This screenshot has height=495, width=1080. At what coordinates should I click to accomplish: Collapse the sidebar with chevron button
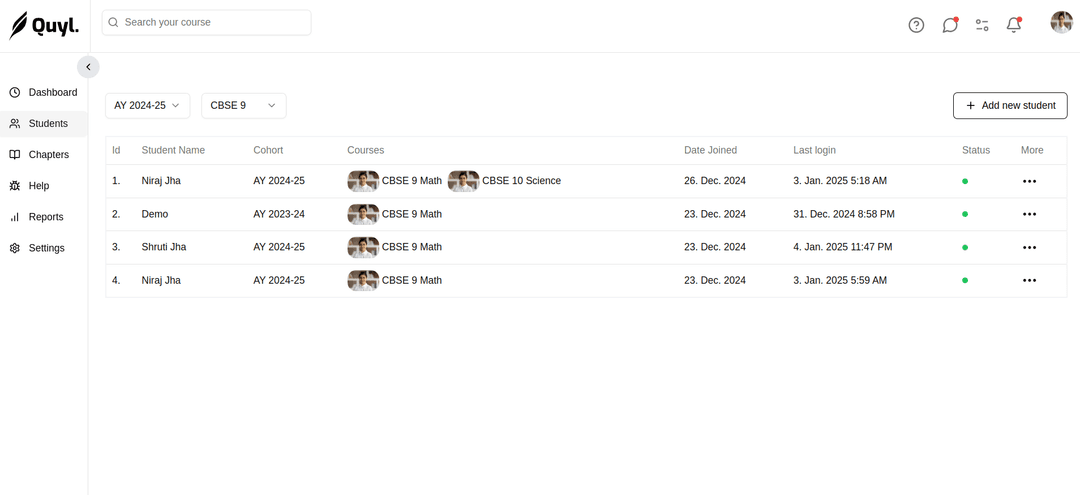click(x=88, y=67)
